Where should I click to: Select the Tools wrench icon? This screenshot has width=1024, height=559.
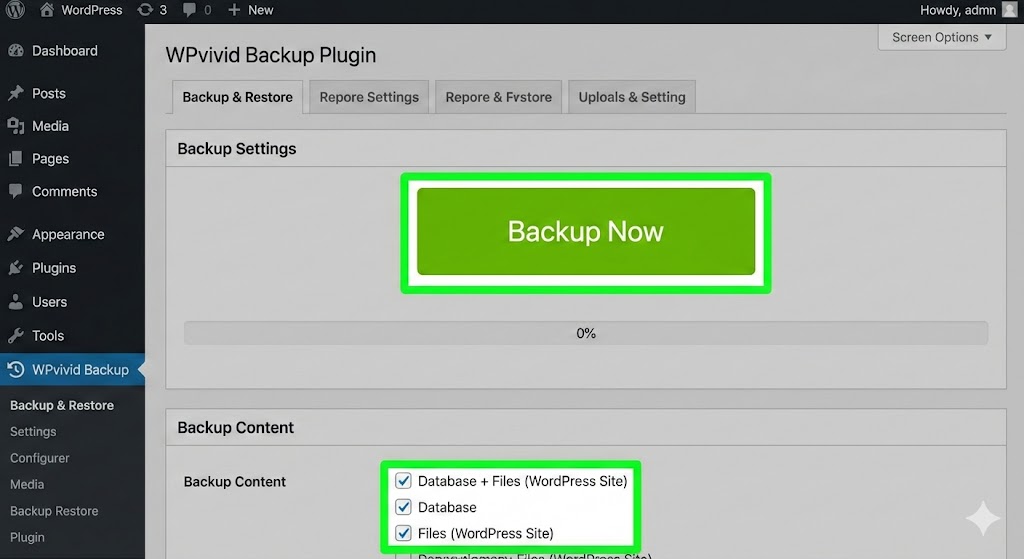[15, 336]
